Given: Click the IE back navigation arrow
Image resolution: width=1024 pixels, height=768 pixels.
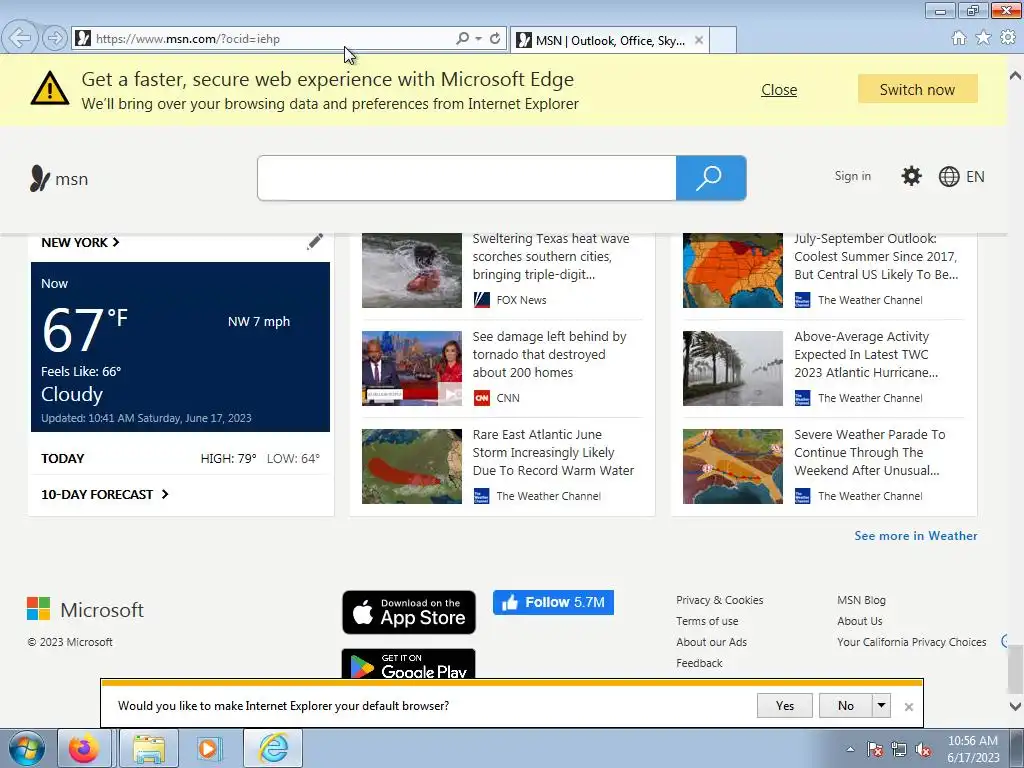Looking at the screenshot, I should tap(20, 38).
